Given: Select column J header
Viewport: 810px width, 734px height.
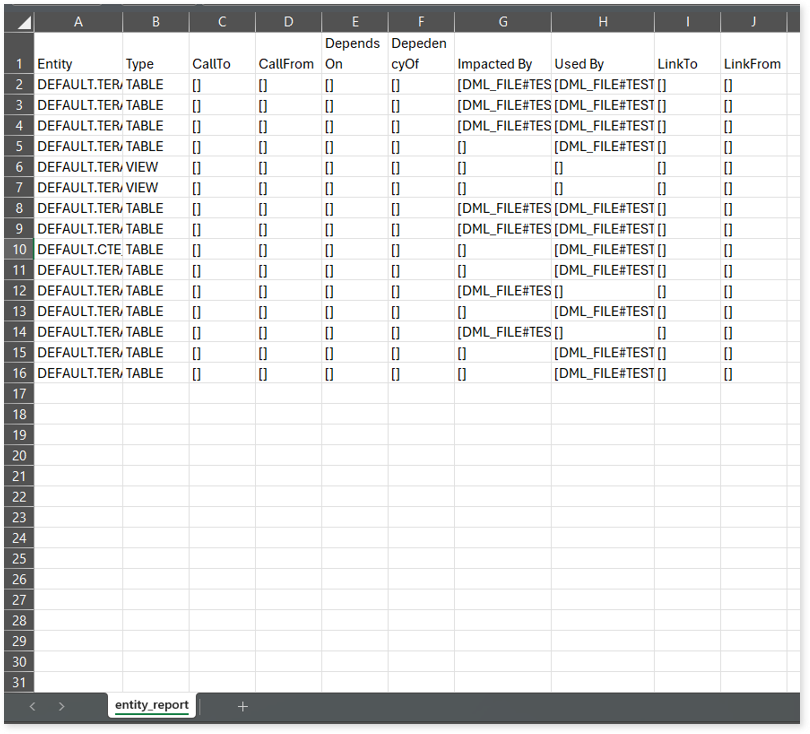Looking at the screenshot, I should [x=752, y=22].
